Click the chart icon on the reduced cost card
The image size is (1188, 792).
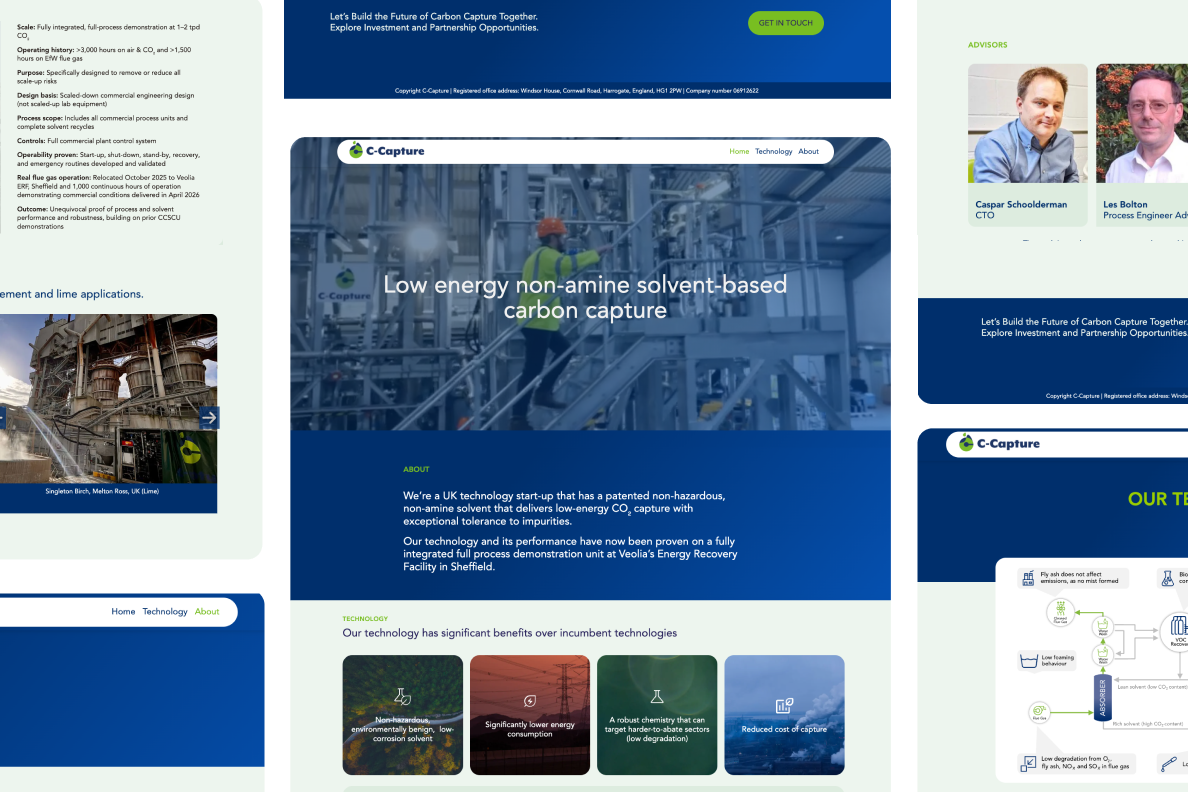coord(784,706)
